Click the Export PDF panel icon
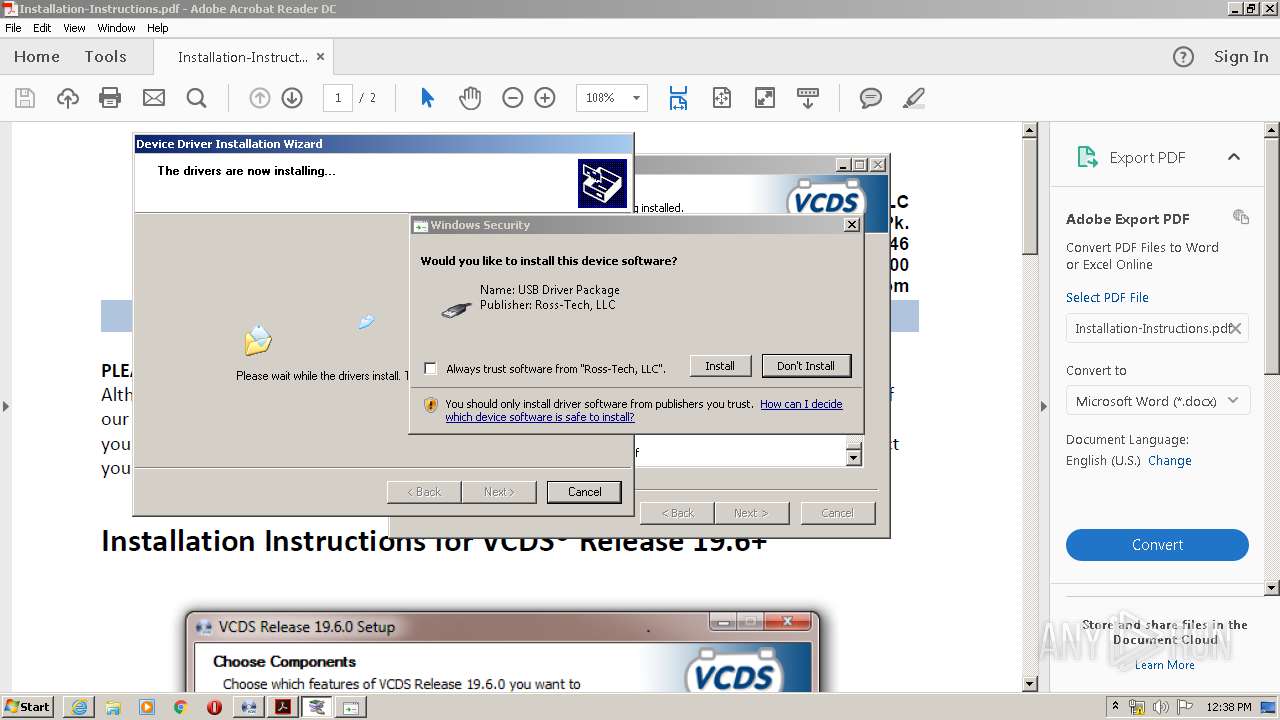The width and height of the screenshot is (1280, 720). pos(1087,157)
